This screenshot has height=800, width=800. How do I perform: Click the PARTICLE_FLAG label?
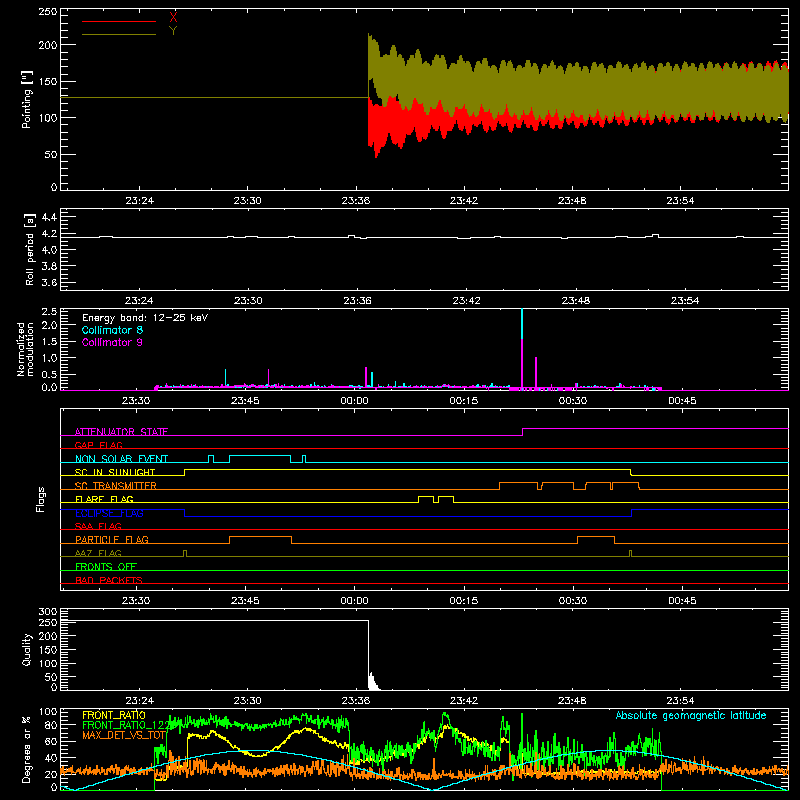pos(112,539)
